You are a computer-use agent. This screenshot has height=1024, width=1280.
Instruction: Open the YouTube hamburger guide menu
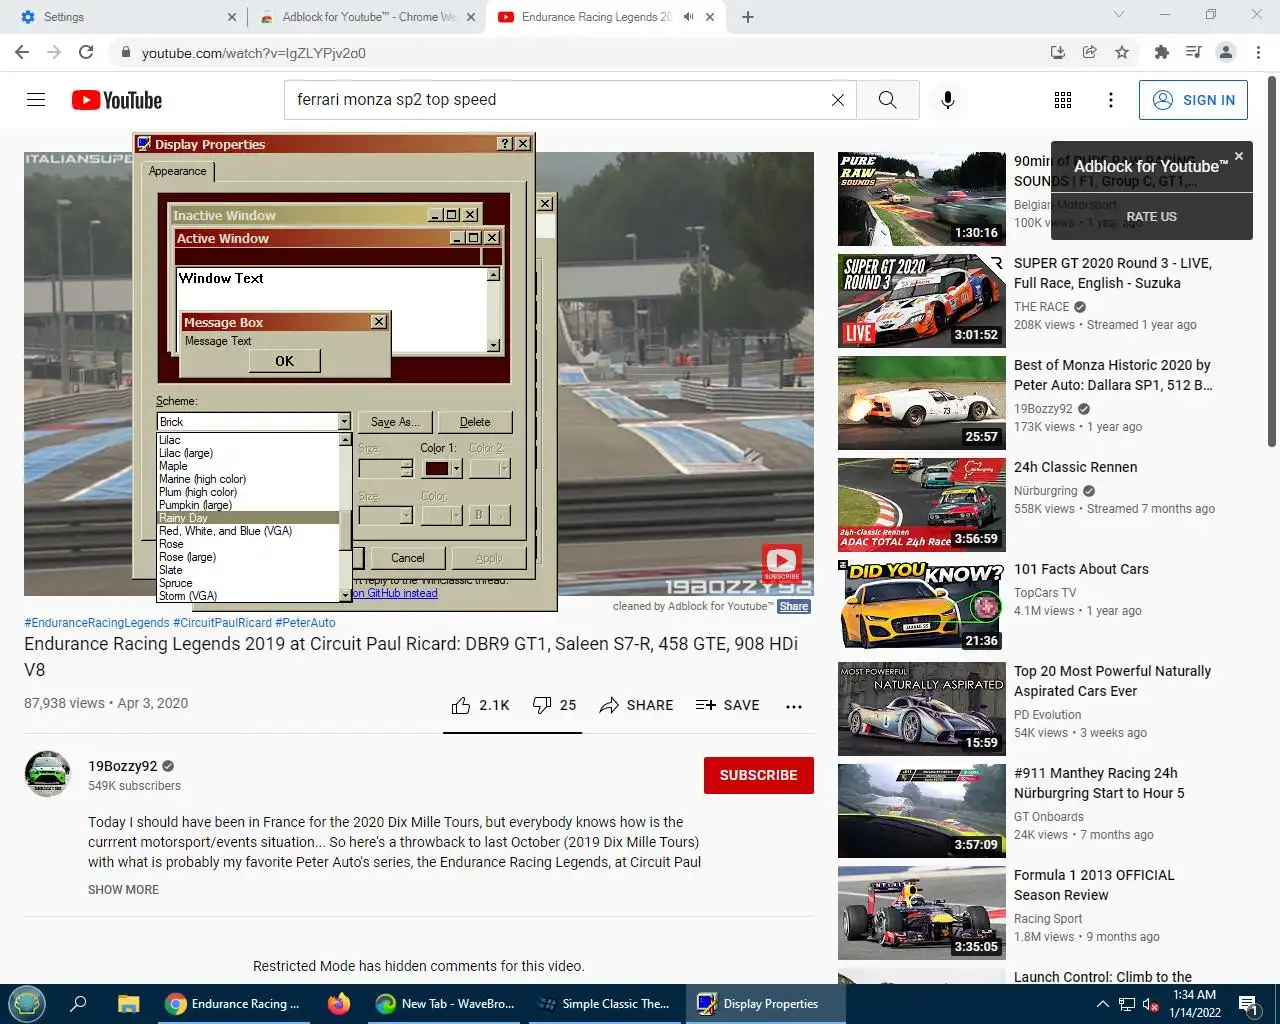pos(36,100)
